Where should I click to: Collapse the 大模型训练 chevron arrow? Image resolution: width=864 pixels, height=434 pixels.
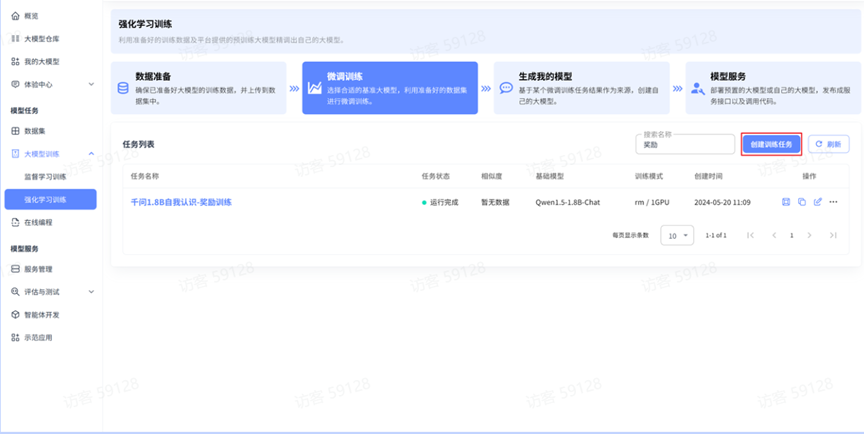(x=91, y=154)
